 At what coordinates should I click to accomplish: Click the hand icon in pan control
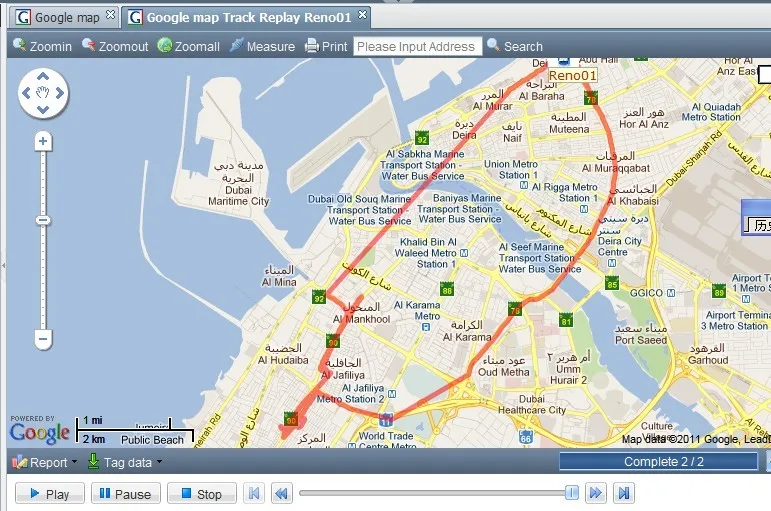[x=43, y=93]
